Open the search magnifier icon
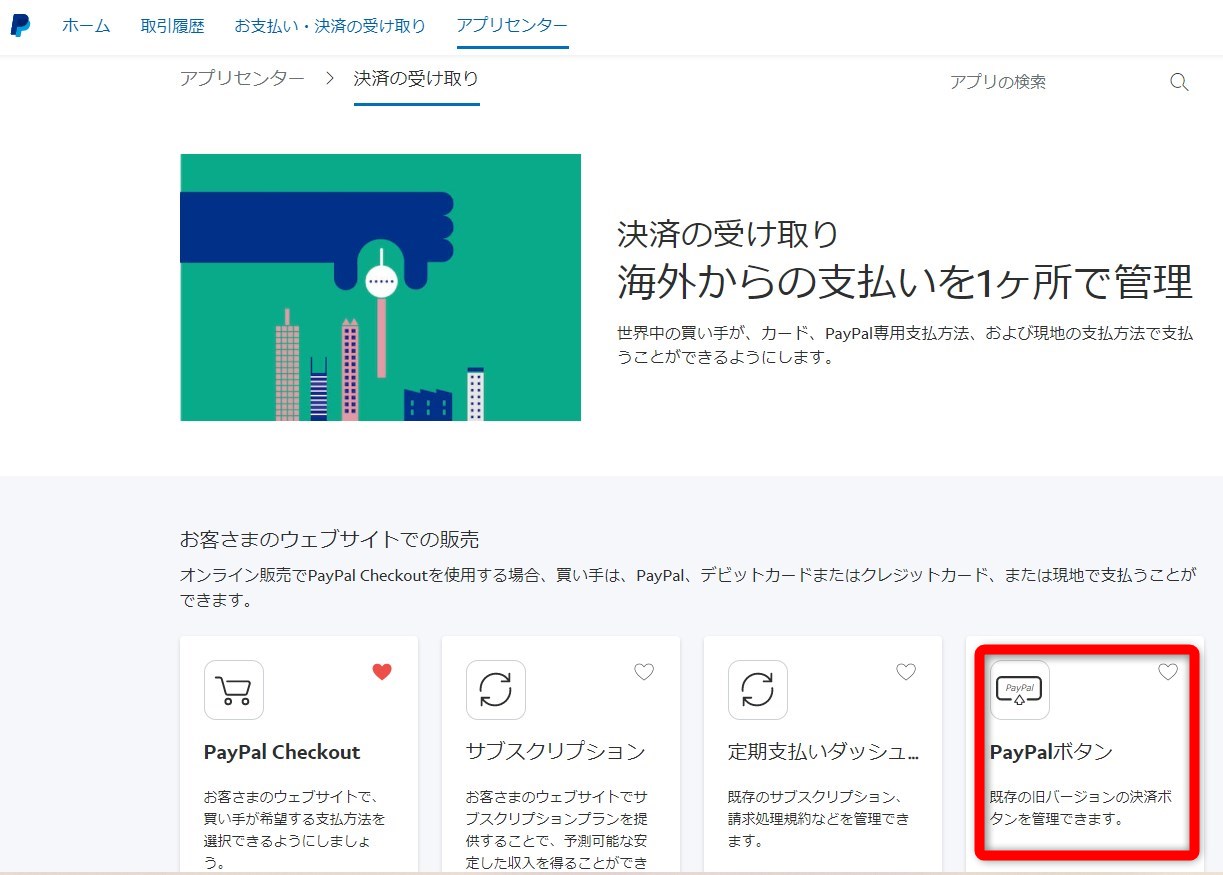1223x875 pixels. point(1179,82)
